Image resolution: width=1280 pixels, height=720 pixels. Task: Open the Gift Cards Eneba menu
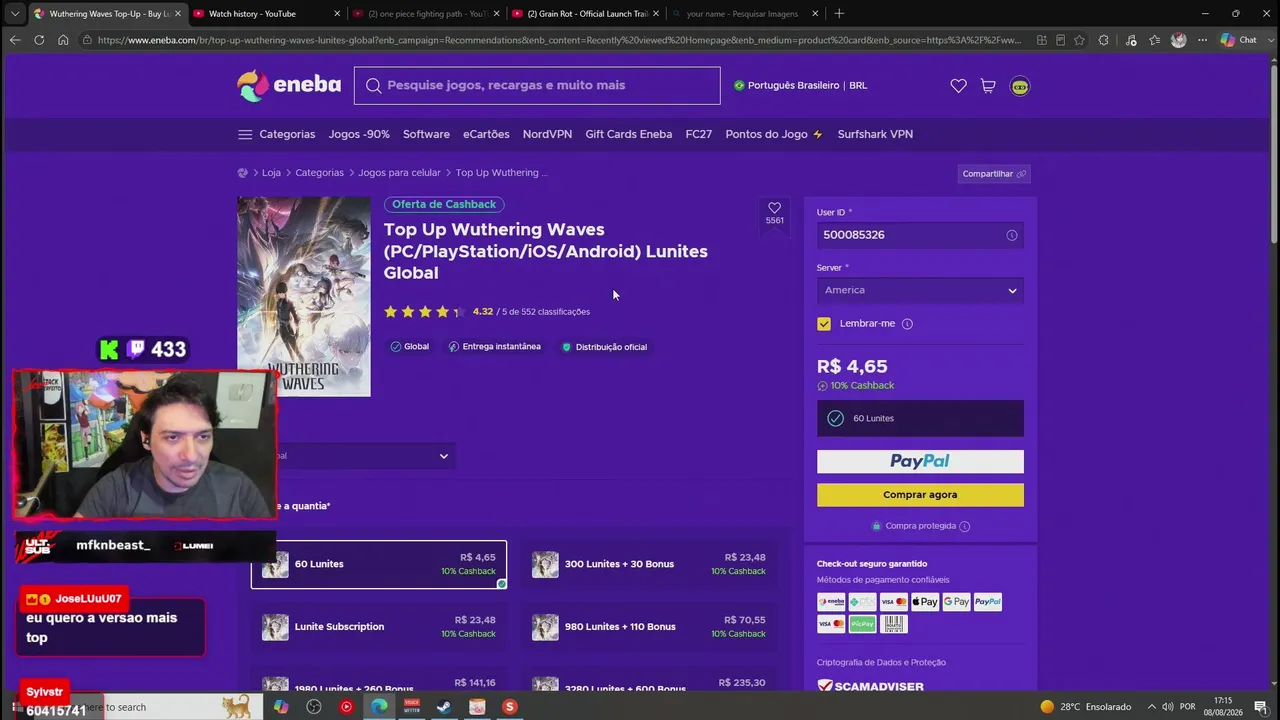pyautogui.click(x=629, y=134)
